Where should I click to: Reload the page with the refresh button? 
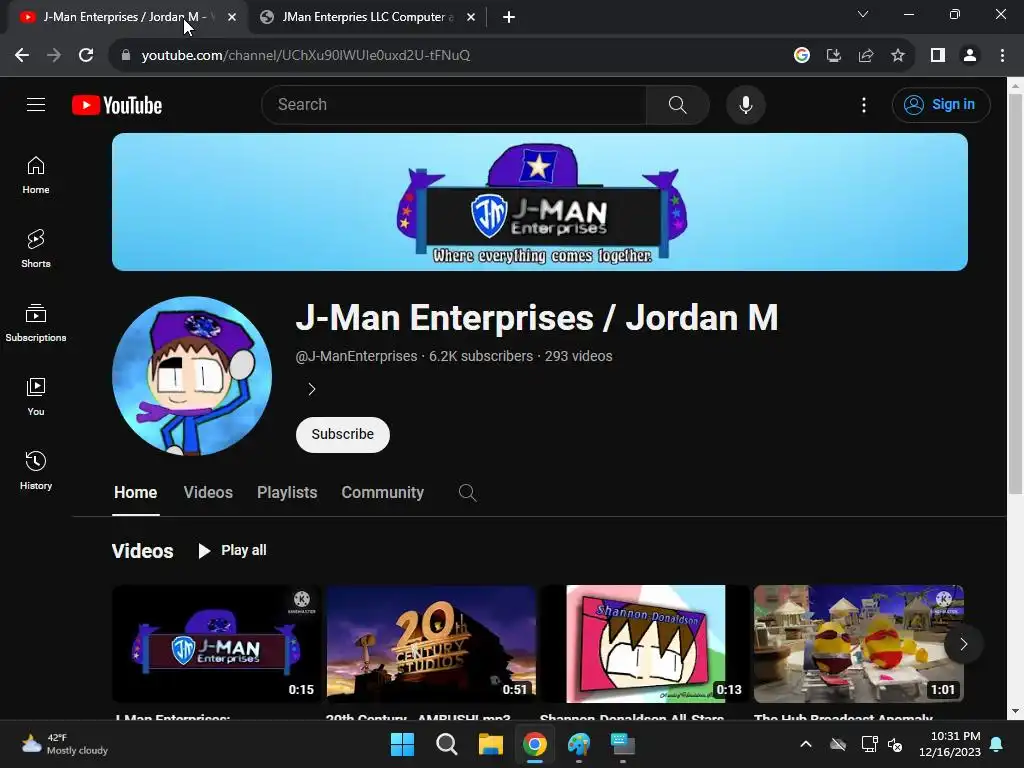click(x=86, y=55)
